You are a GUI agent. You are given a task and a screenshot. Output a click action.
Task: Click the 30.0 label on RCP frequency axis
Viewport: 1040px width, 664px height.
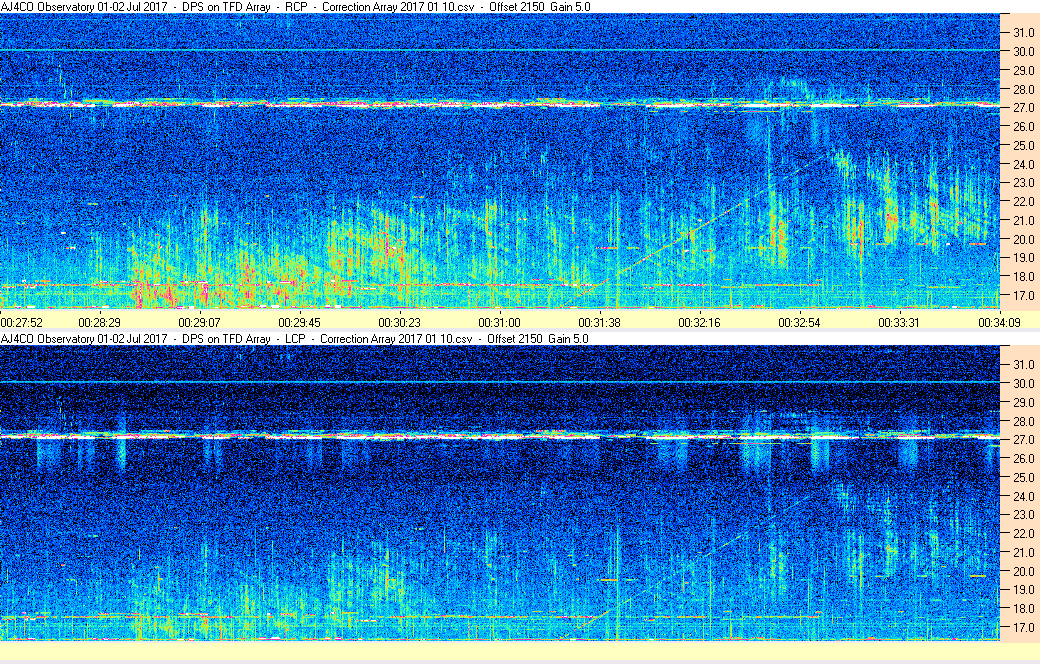1023,51
